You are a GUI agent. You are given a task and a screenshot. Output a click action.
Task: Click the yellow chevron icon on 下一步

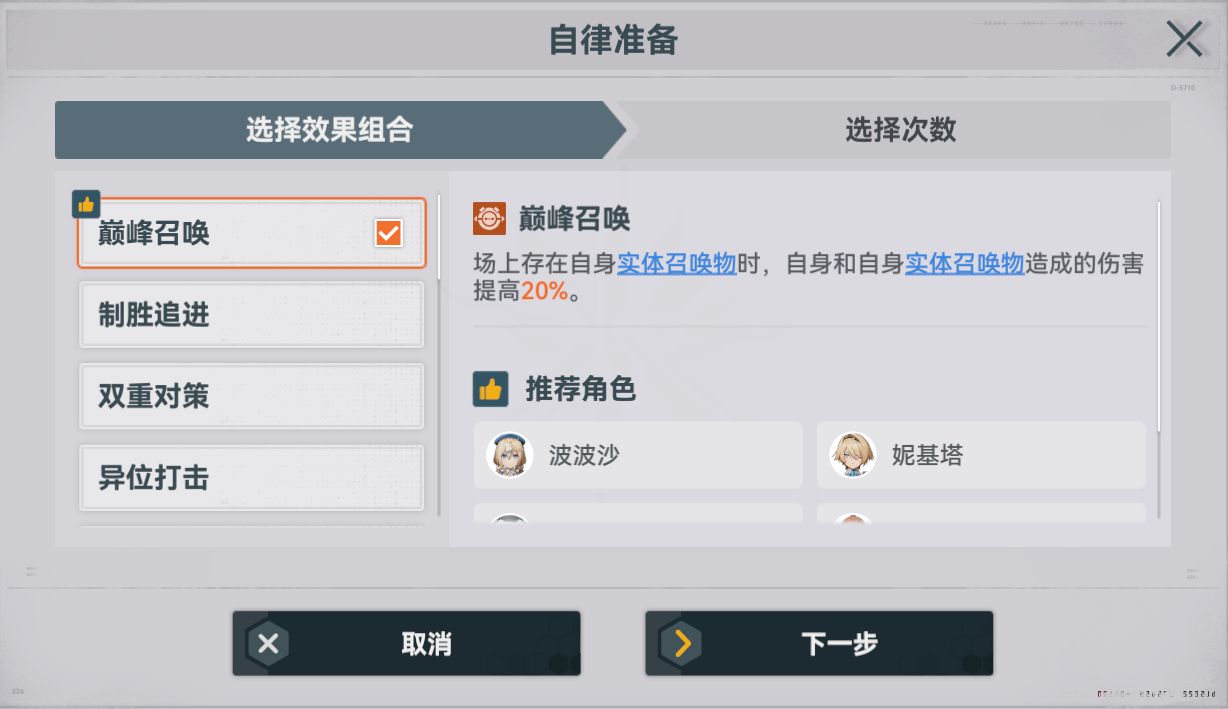point(682,644)
